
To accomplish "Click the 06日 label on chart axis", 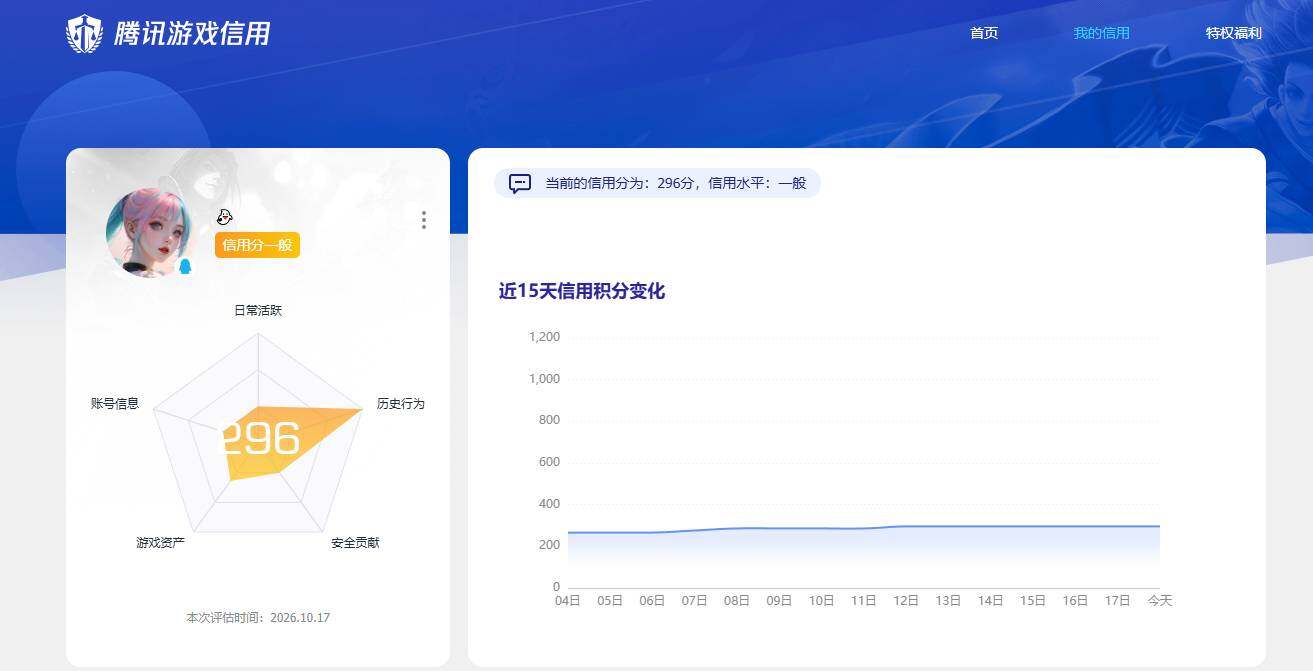I will pyautogui.click(x=652, y=601).
